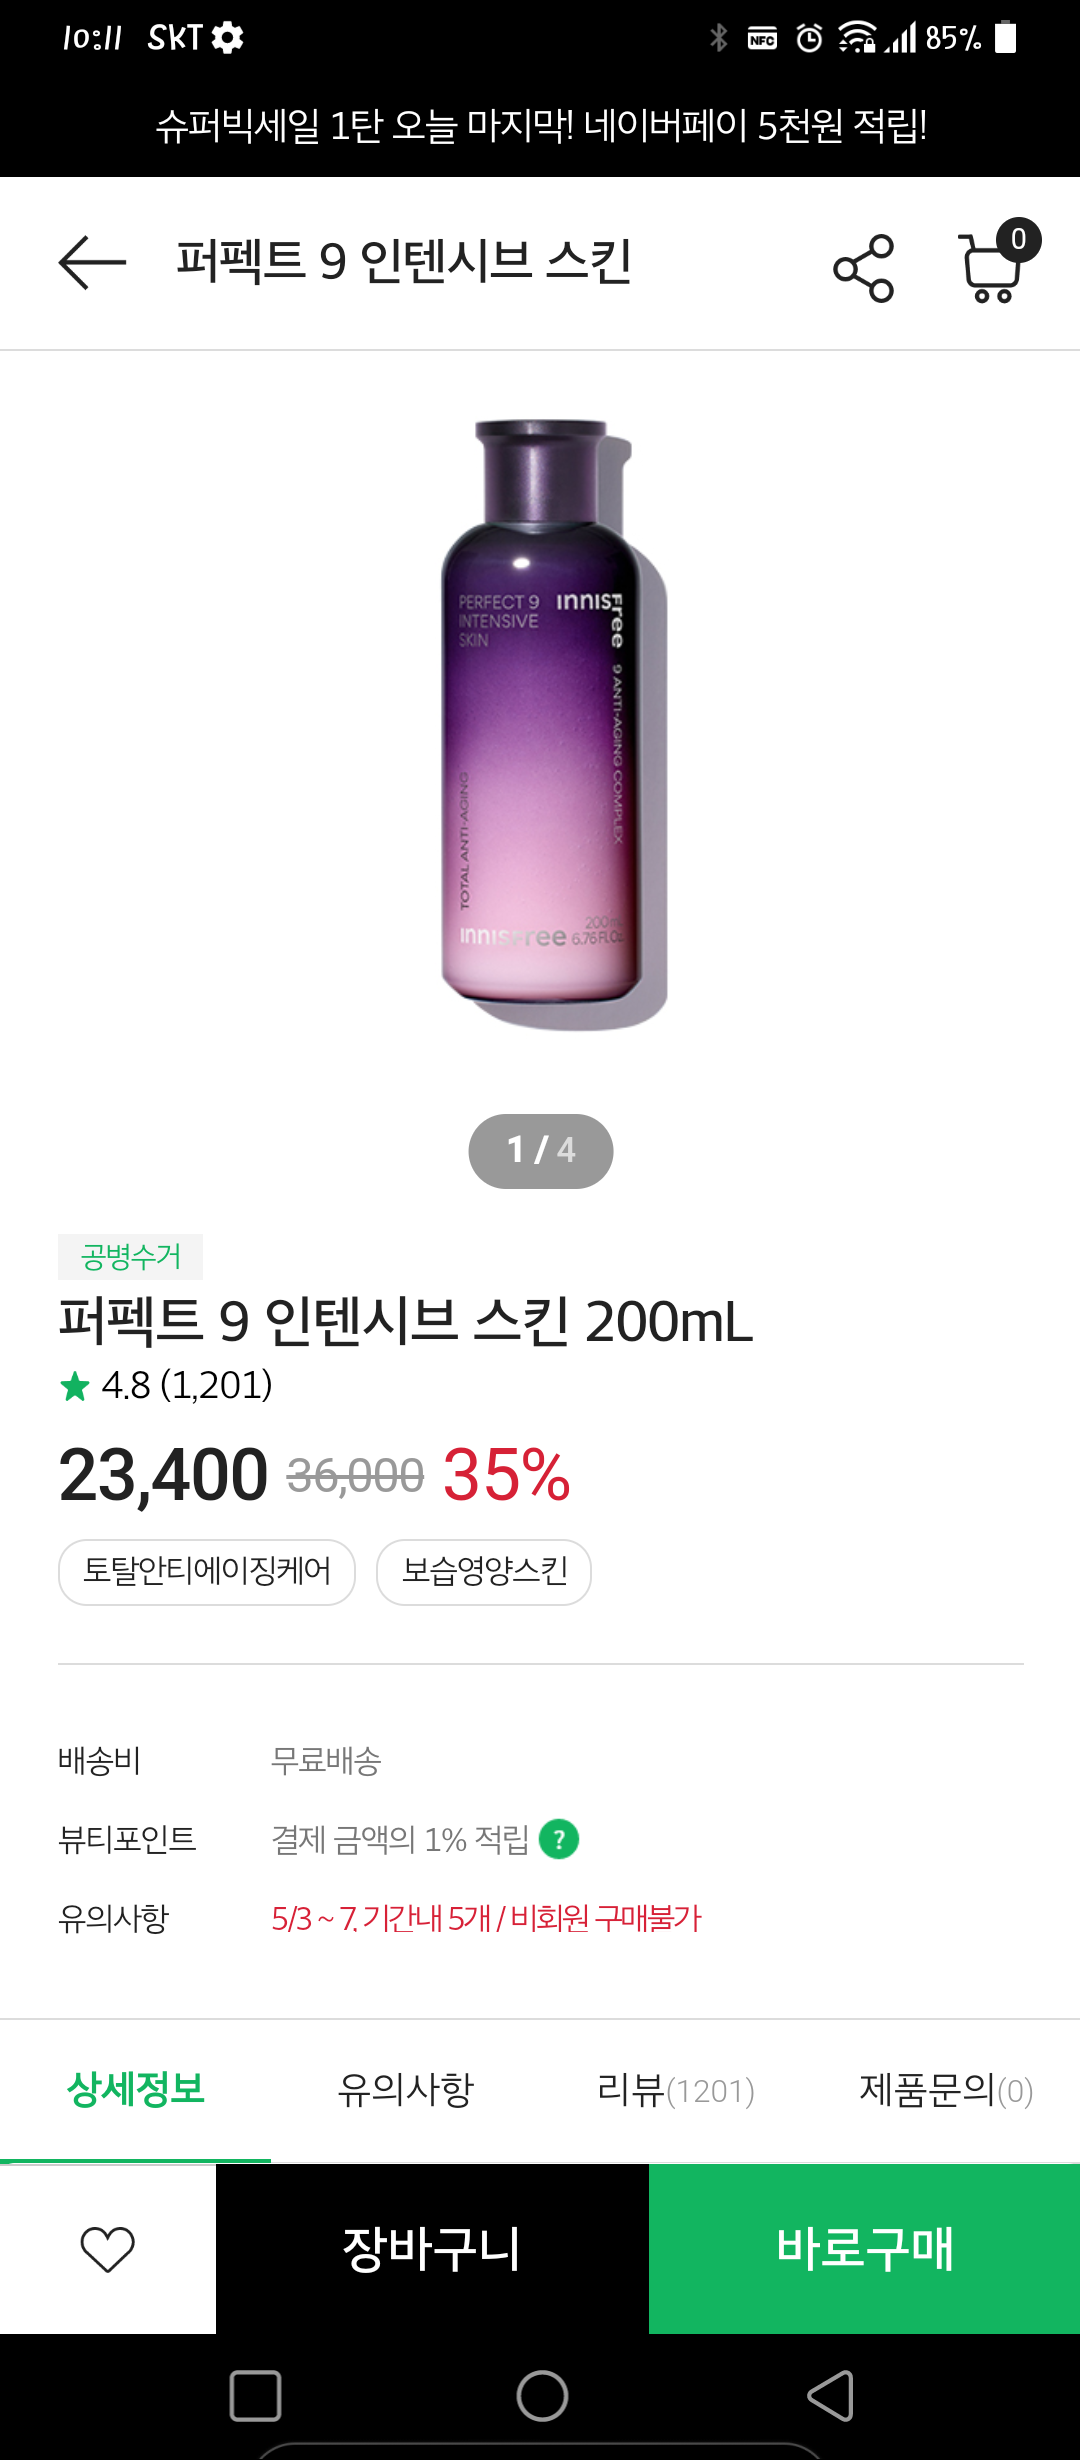
Task: Open the 제품문의(0) tab
Action: tap(945, 2090)
